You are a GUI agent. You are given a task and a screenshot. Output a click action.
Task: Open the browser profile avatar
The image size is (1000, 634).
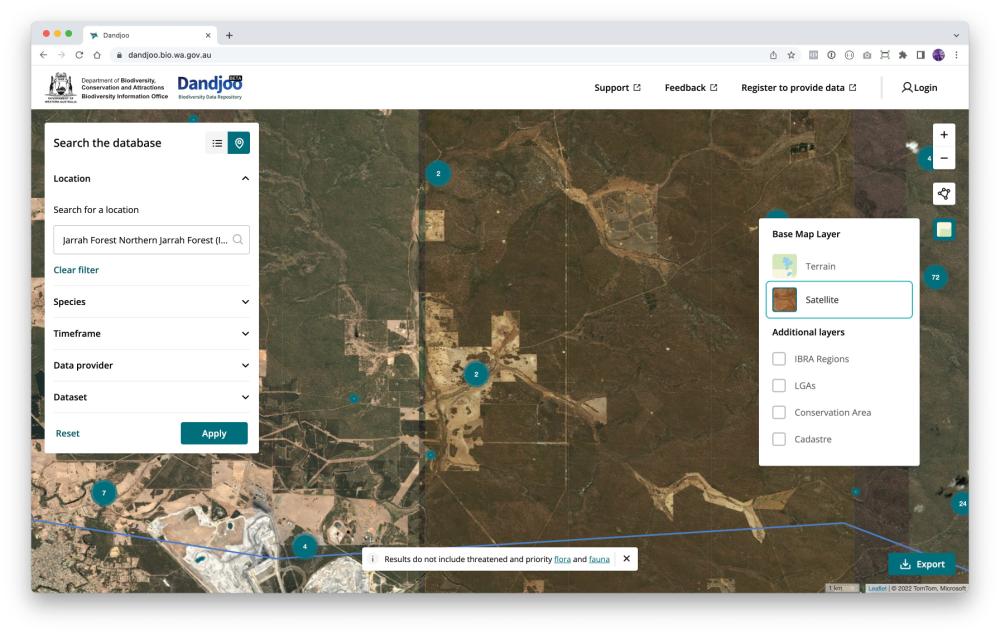tap(938, 55)
